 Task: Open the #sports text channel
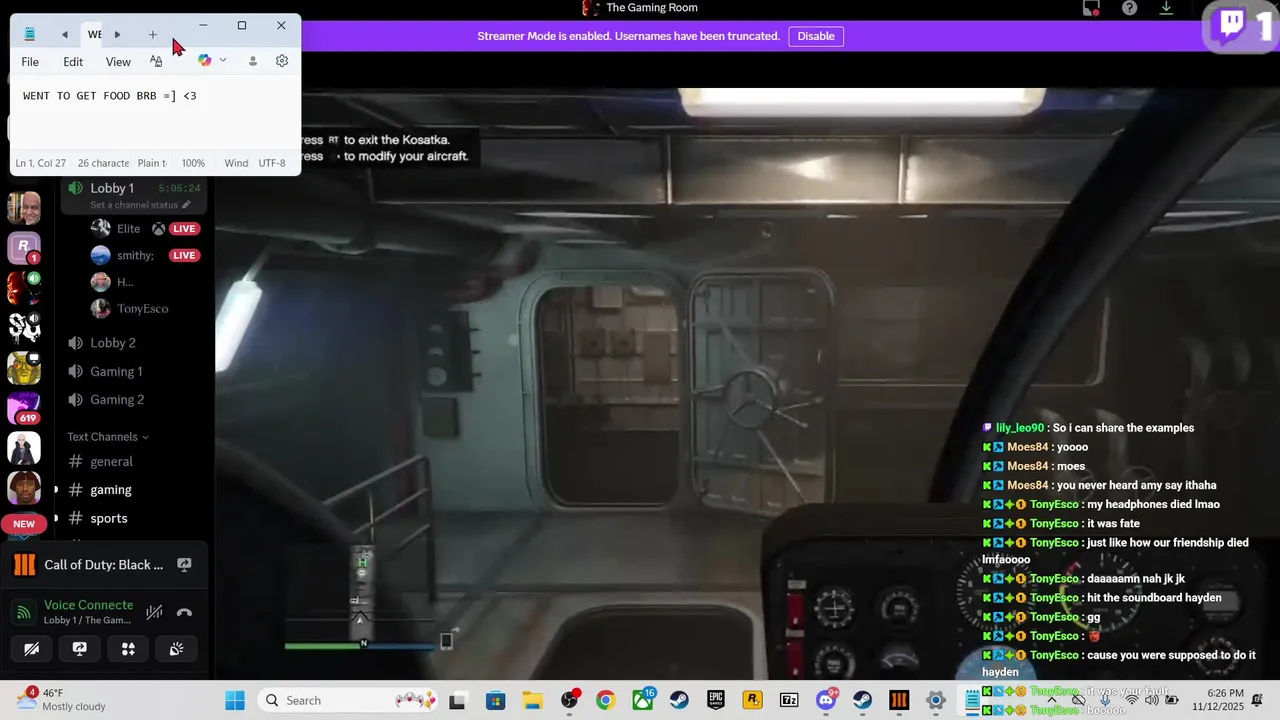pos(109,518)
